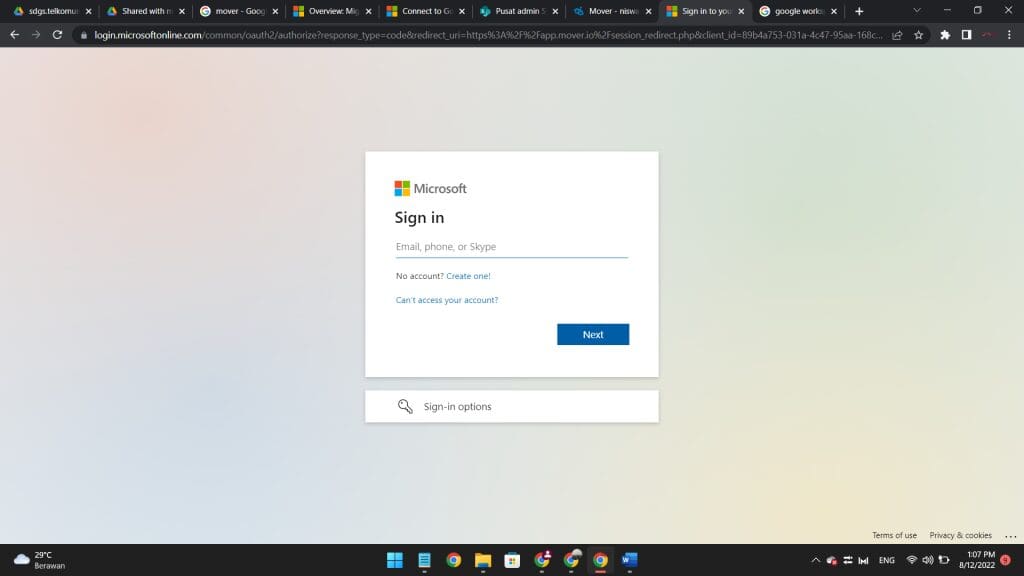1024x576 pixels.
Task: Open a new browser tab
Action: tap(859, 11)
